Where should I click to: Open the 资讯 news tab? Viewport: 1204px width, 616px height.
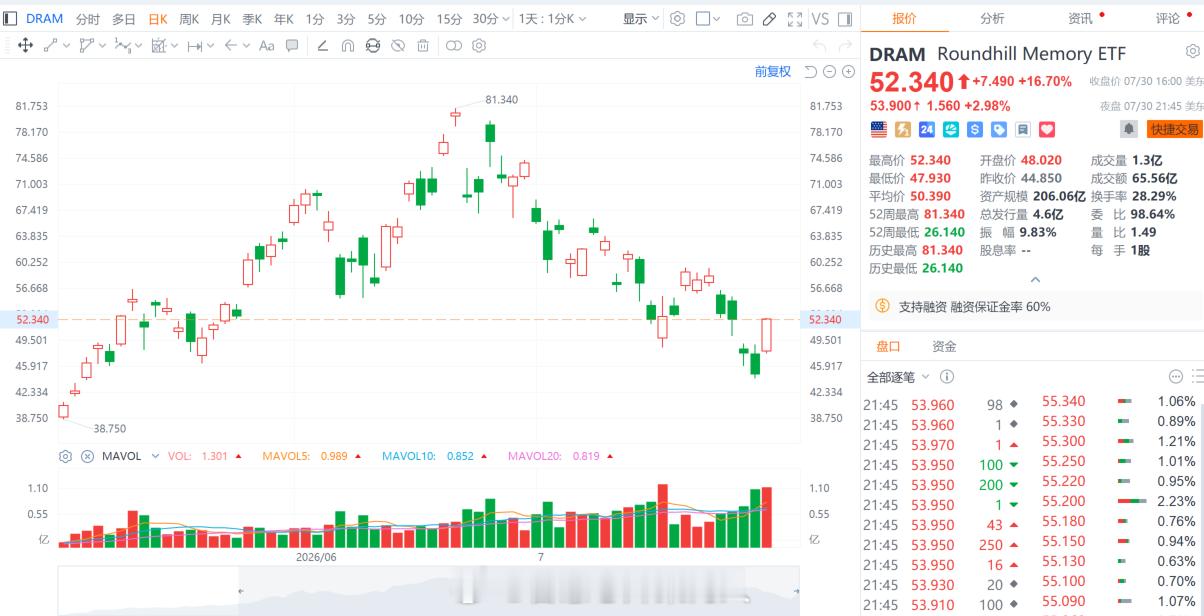pos(1080,18)
